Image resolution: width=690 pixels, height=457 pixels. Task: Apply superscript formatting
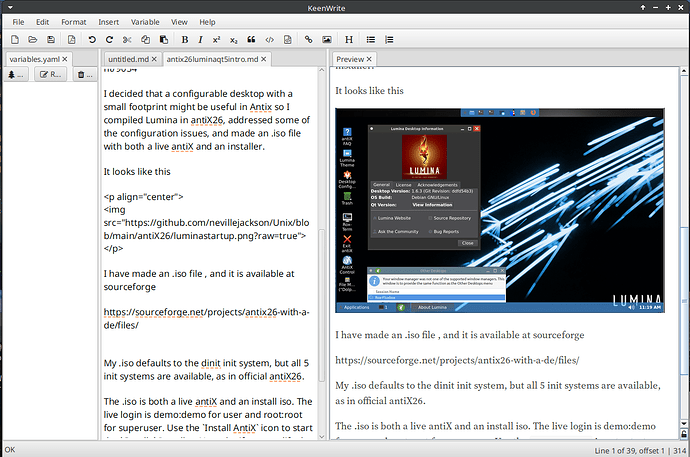217,40
